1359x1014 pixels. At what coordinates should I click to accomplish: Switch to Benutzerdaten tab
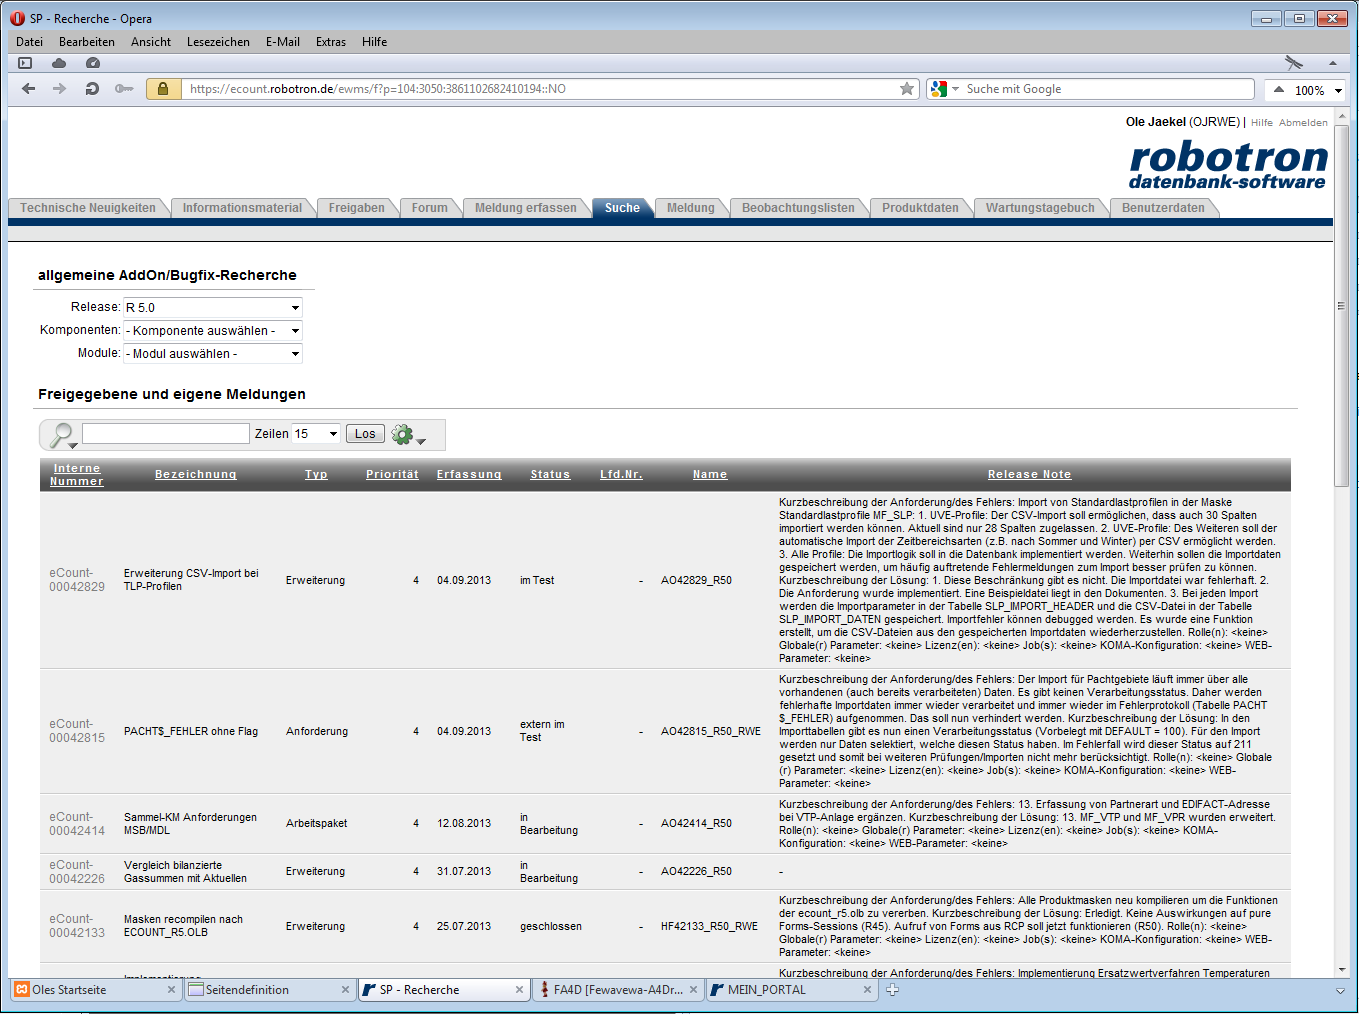coord(1163,208)
